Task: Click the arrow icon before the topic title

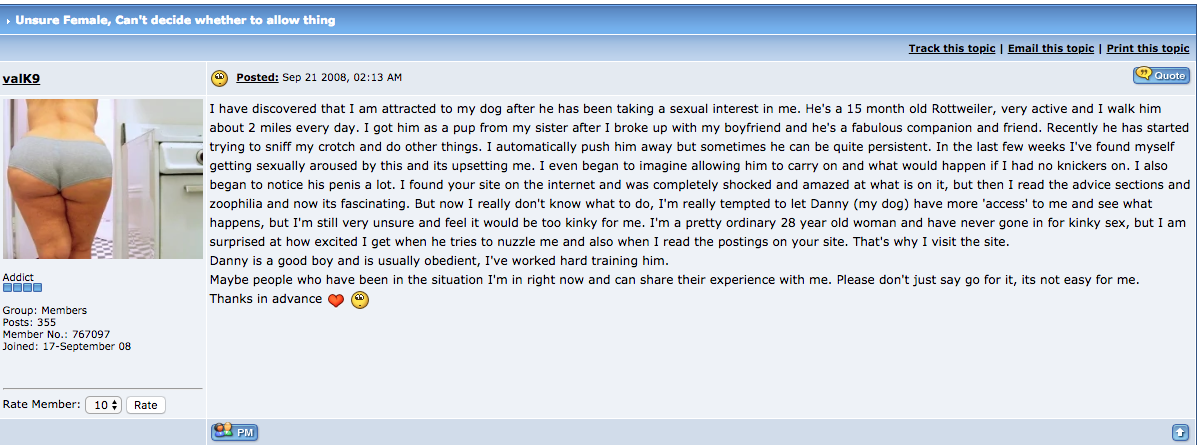Action: (8, 20)
